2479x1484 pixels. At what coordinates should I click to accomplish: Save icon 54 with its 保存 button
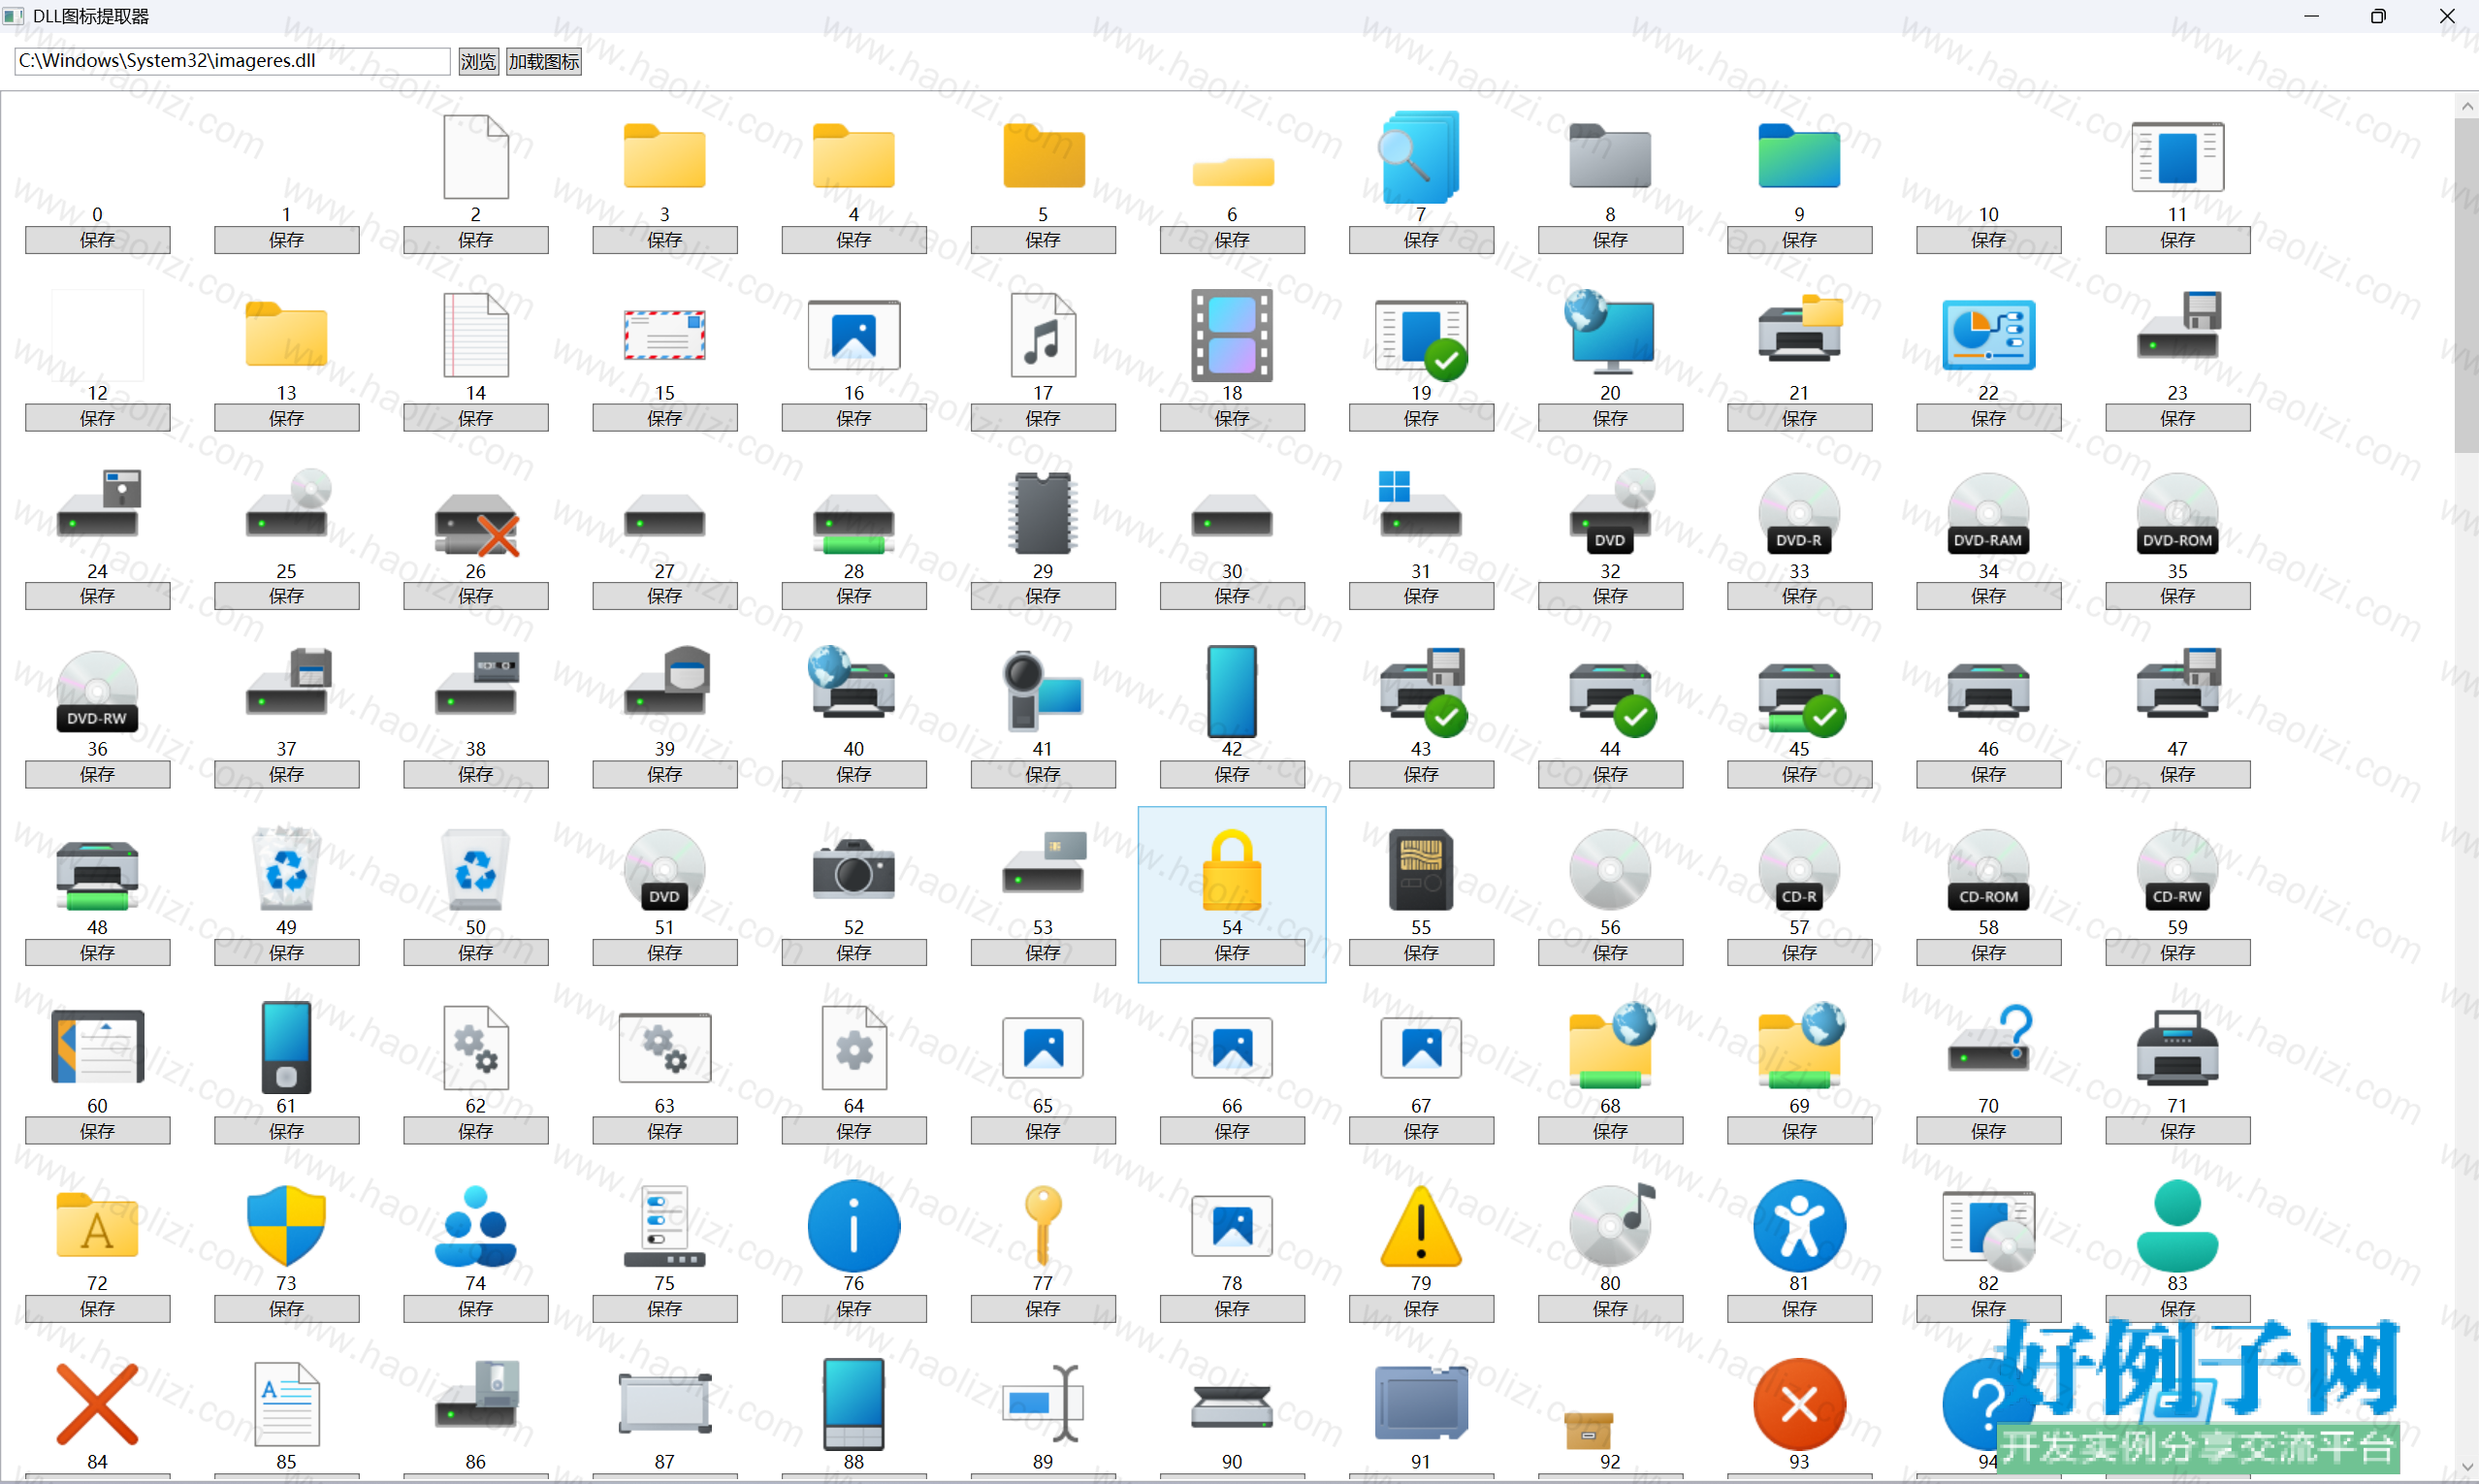(1232, 953)
